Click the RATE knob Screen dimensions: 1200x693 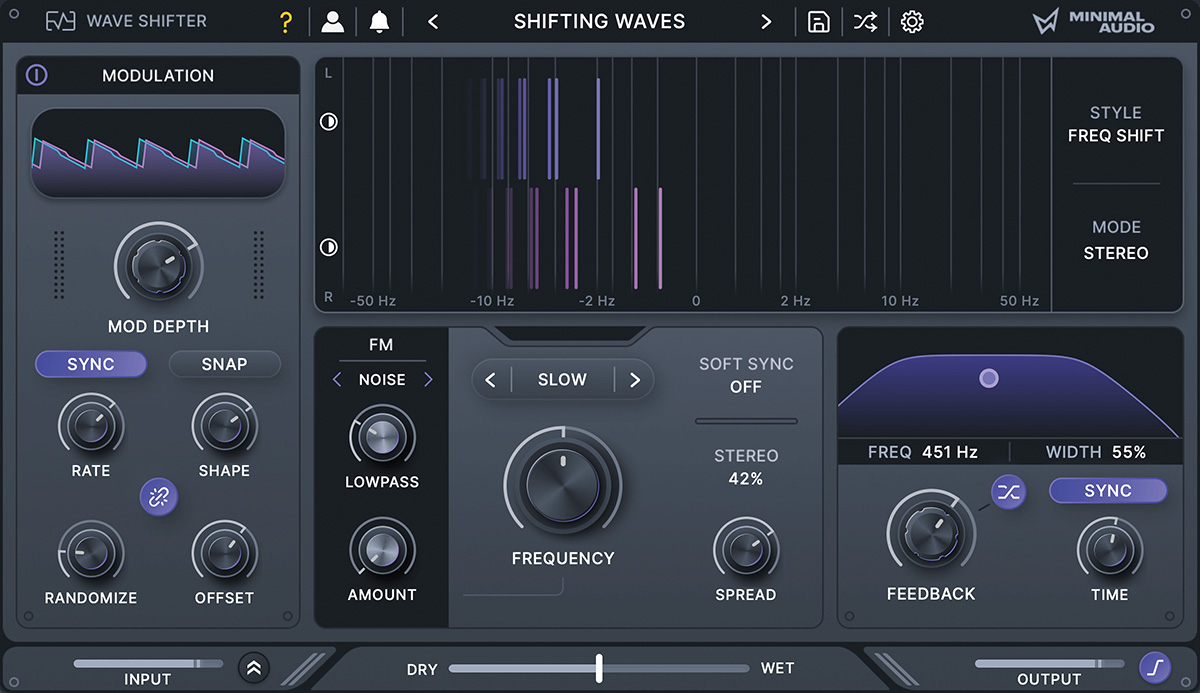pos(91,426)
